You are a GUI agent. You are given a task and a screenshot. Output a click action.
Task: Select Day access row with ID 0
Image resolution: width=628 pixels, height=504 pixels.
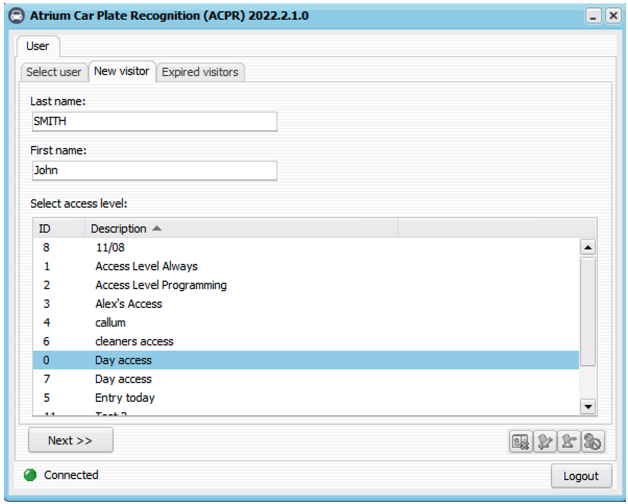pos(306,360)
